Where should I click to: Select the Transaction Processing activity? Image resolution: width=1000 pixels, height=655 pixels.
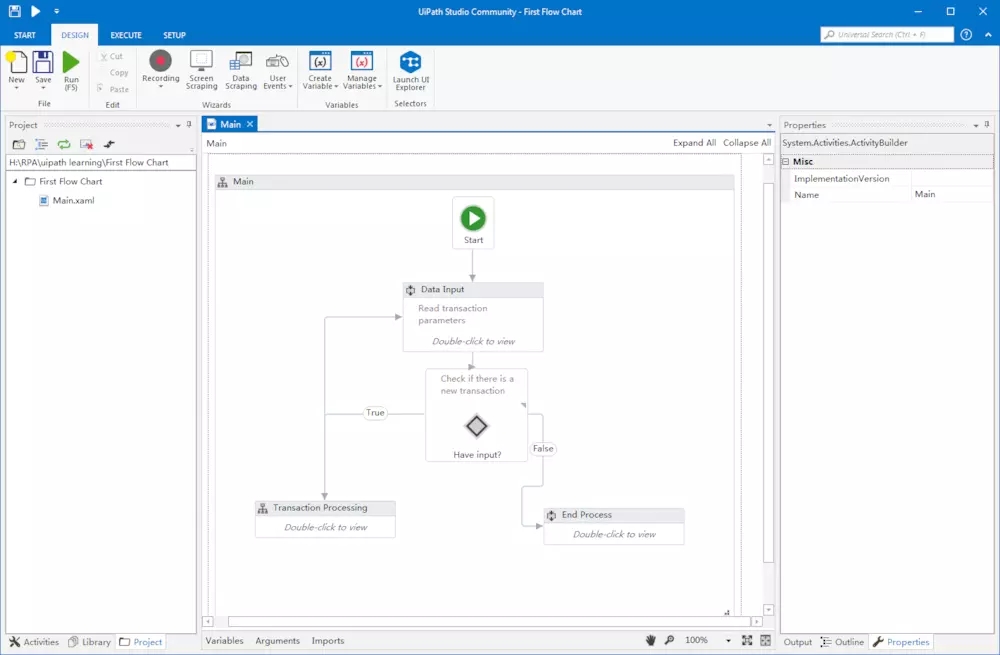point(325,519)
